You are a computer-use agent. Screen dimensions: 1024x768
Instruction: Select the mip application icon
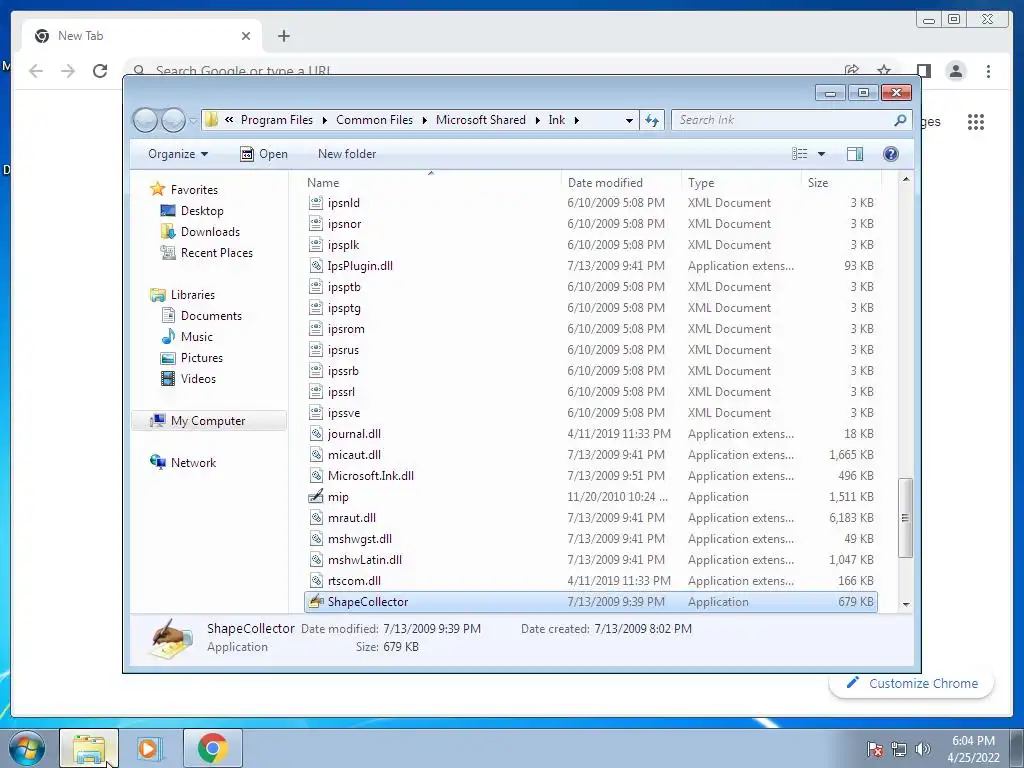click(x=316, y=496)
